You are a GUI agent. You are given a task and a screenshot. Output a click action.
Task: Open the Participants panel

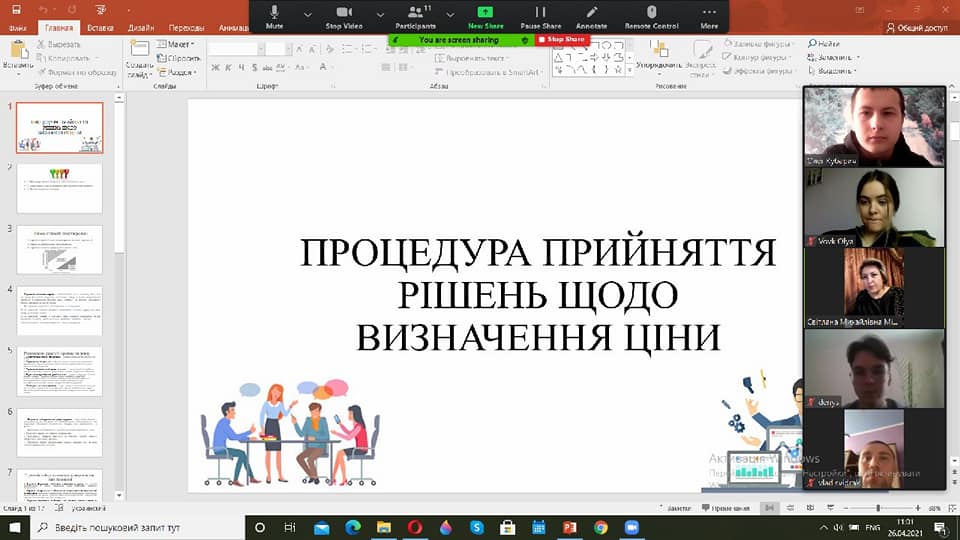pos(415,14)
